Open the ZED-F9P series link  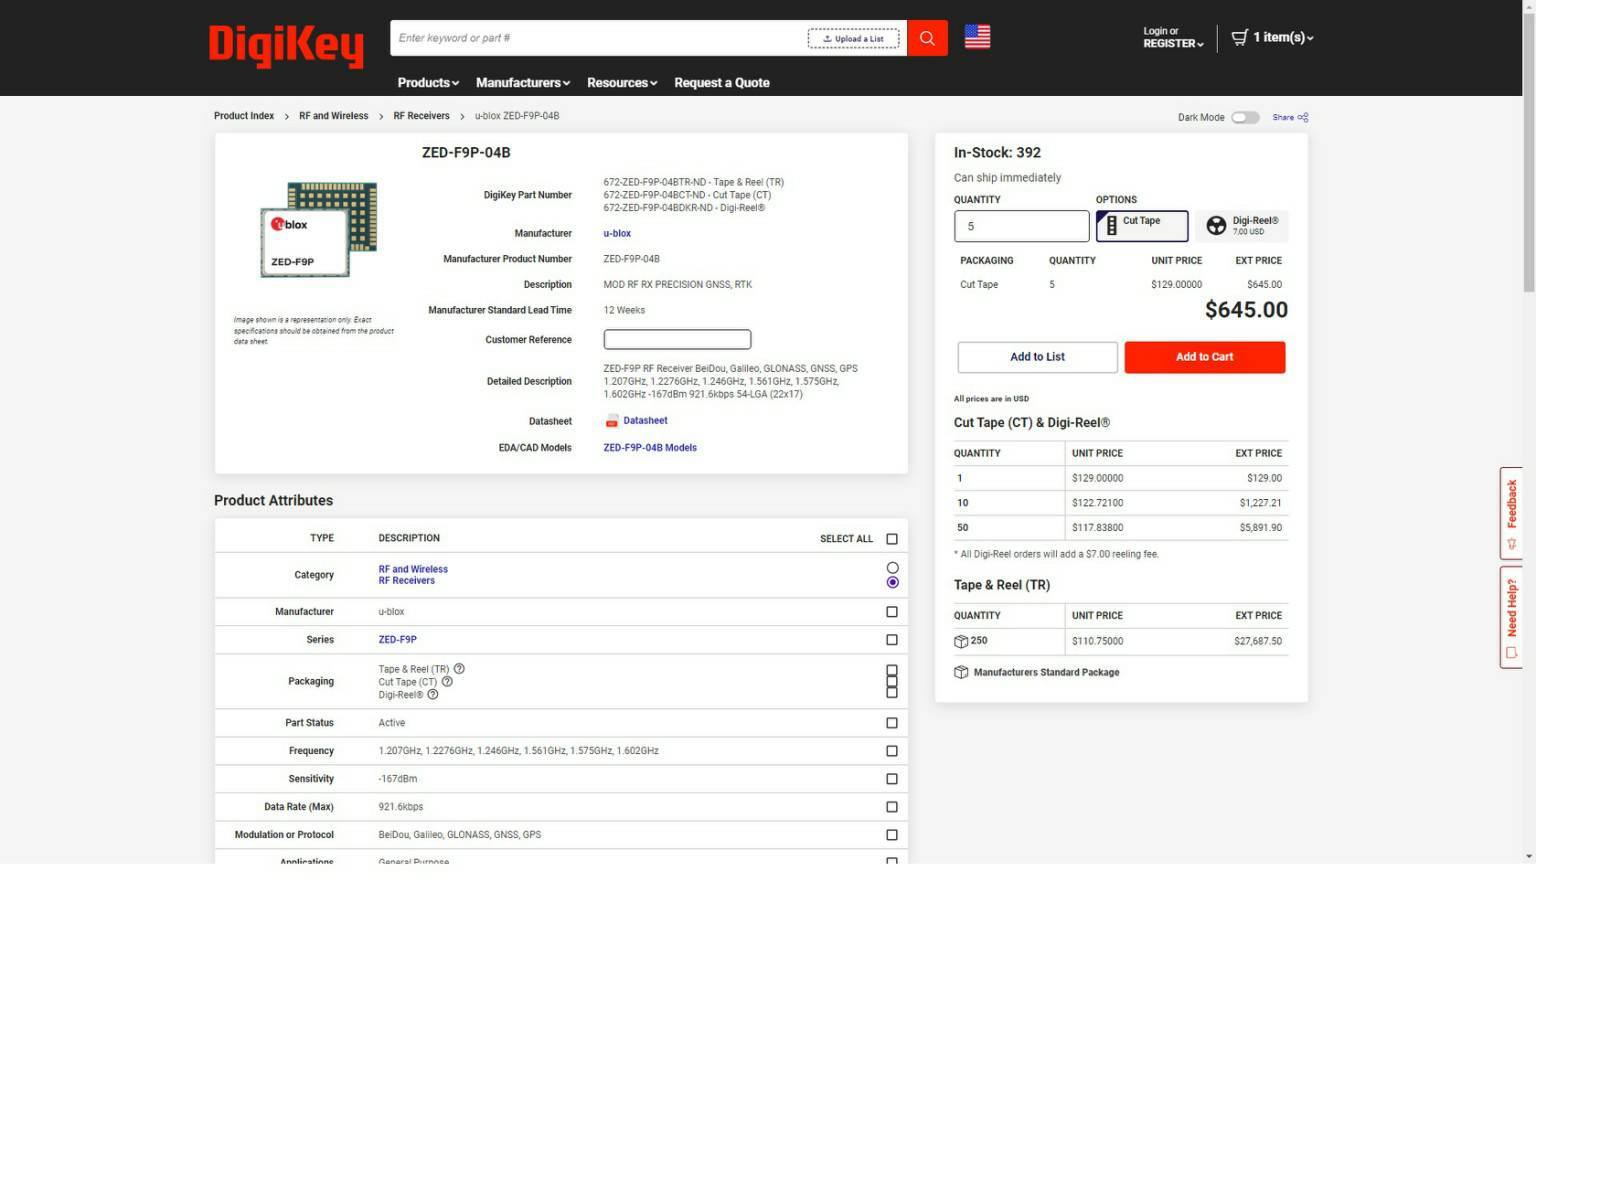(397, 640)
